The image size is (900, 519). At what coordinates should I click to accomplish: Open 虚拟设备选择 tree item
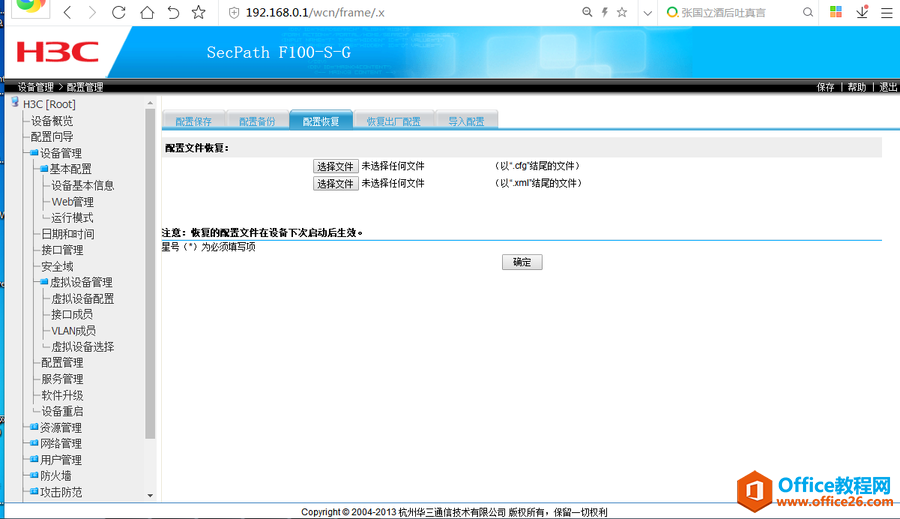[x=83, y=347]
